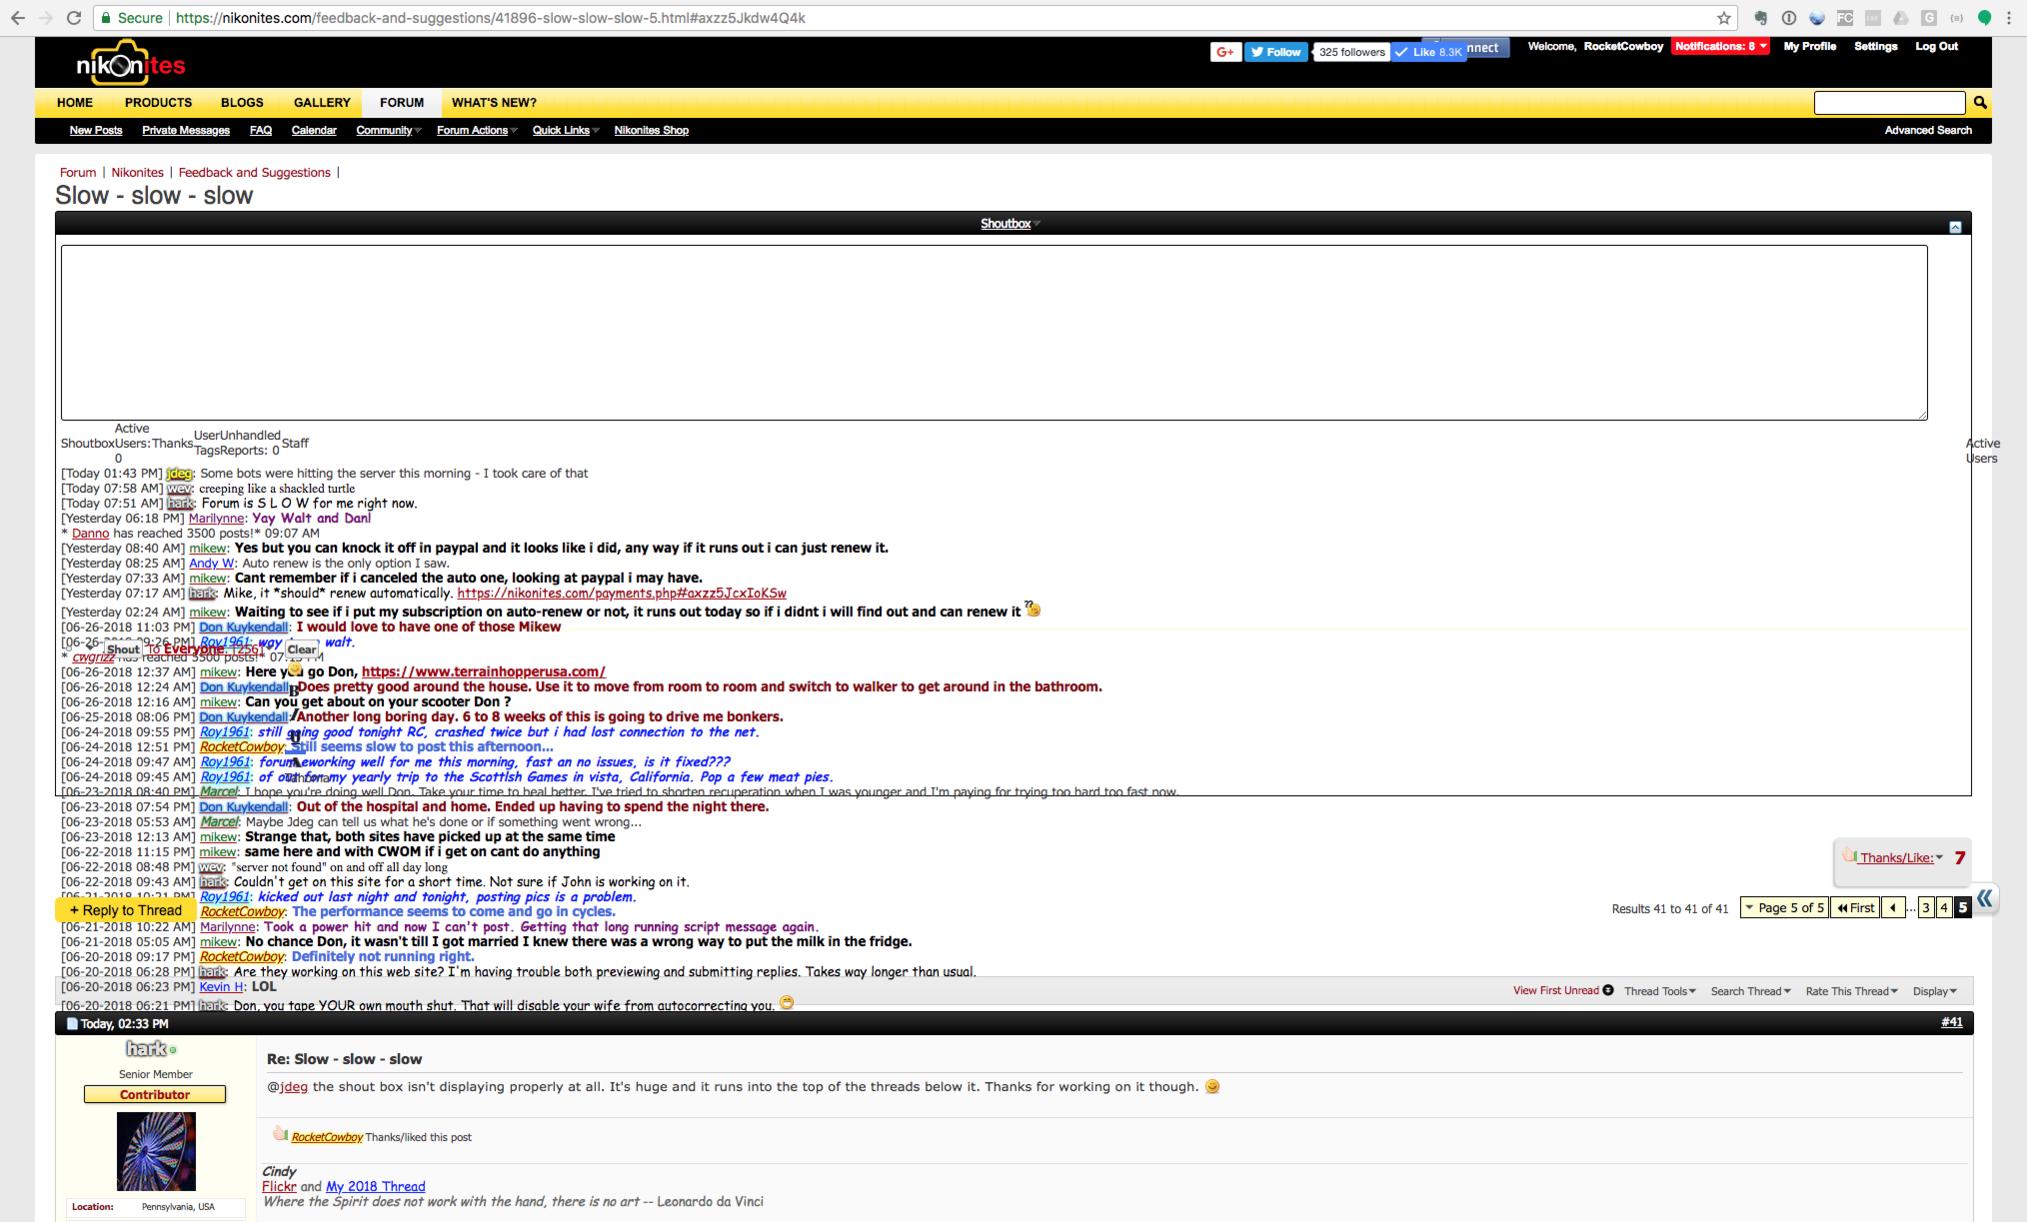Bookmark page with star icon
This screenshot has height=1222, width=2027.
click(x=1724, y=18)
